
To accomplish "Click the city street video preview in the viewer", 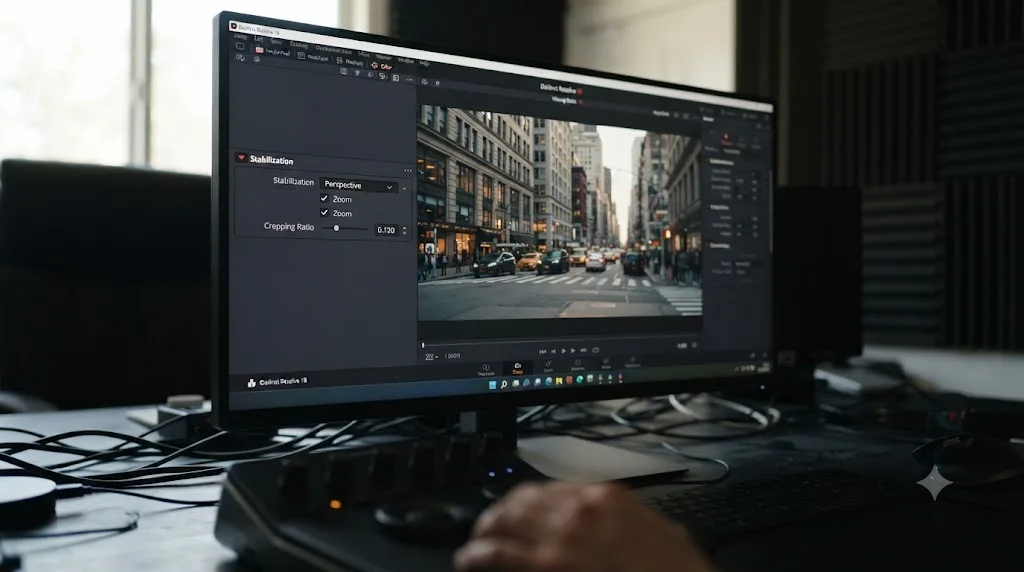I will 560,212.
